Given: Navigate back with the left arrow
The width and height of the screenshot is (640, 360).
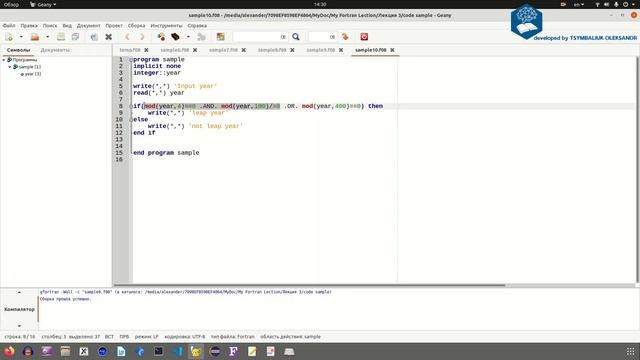Looking at the screenshot, I should 127,37.
